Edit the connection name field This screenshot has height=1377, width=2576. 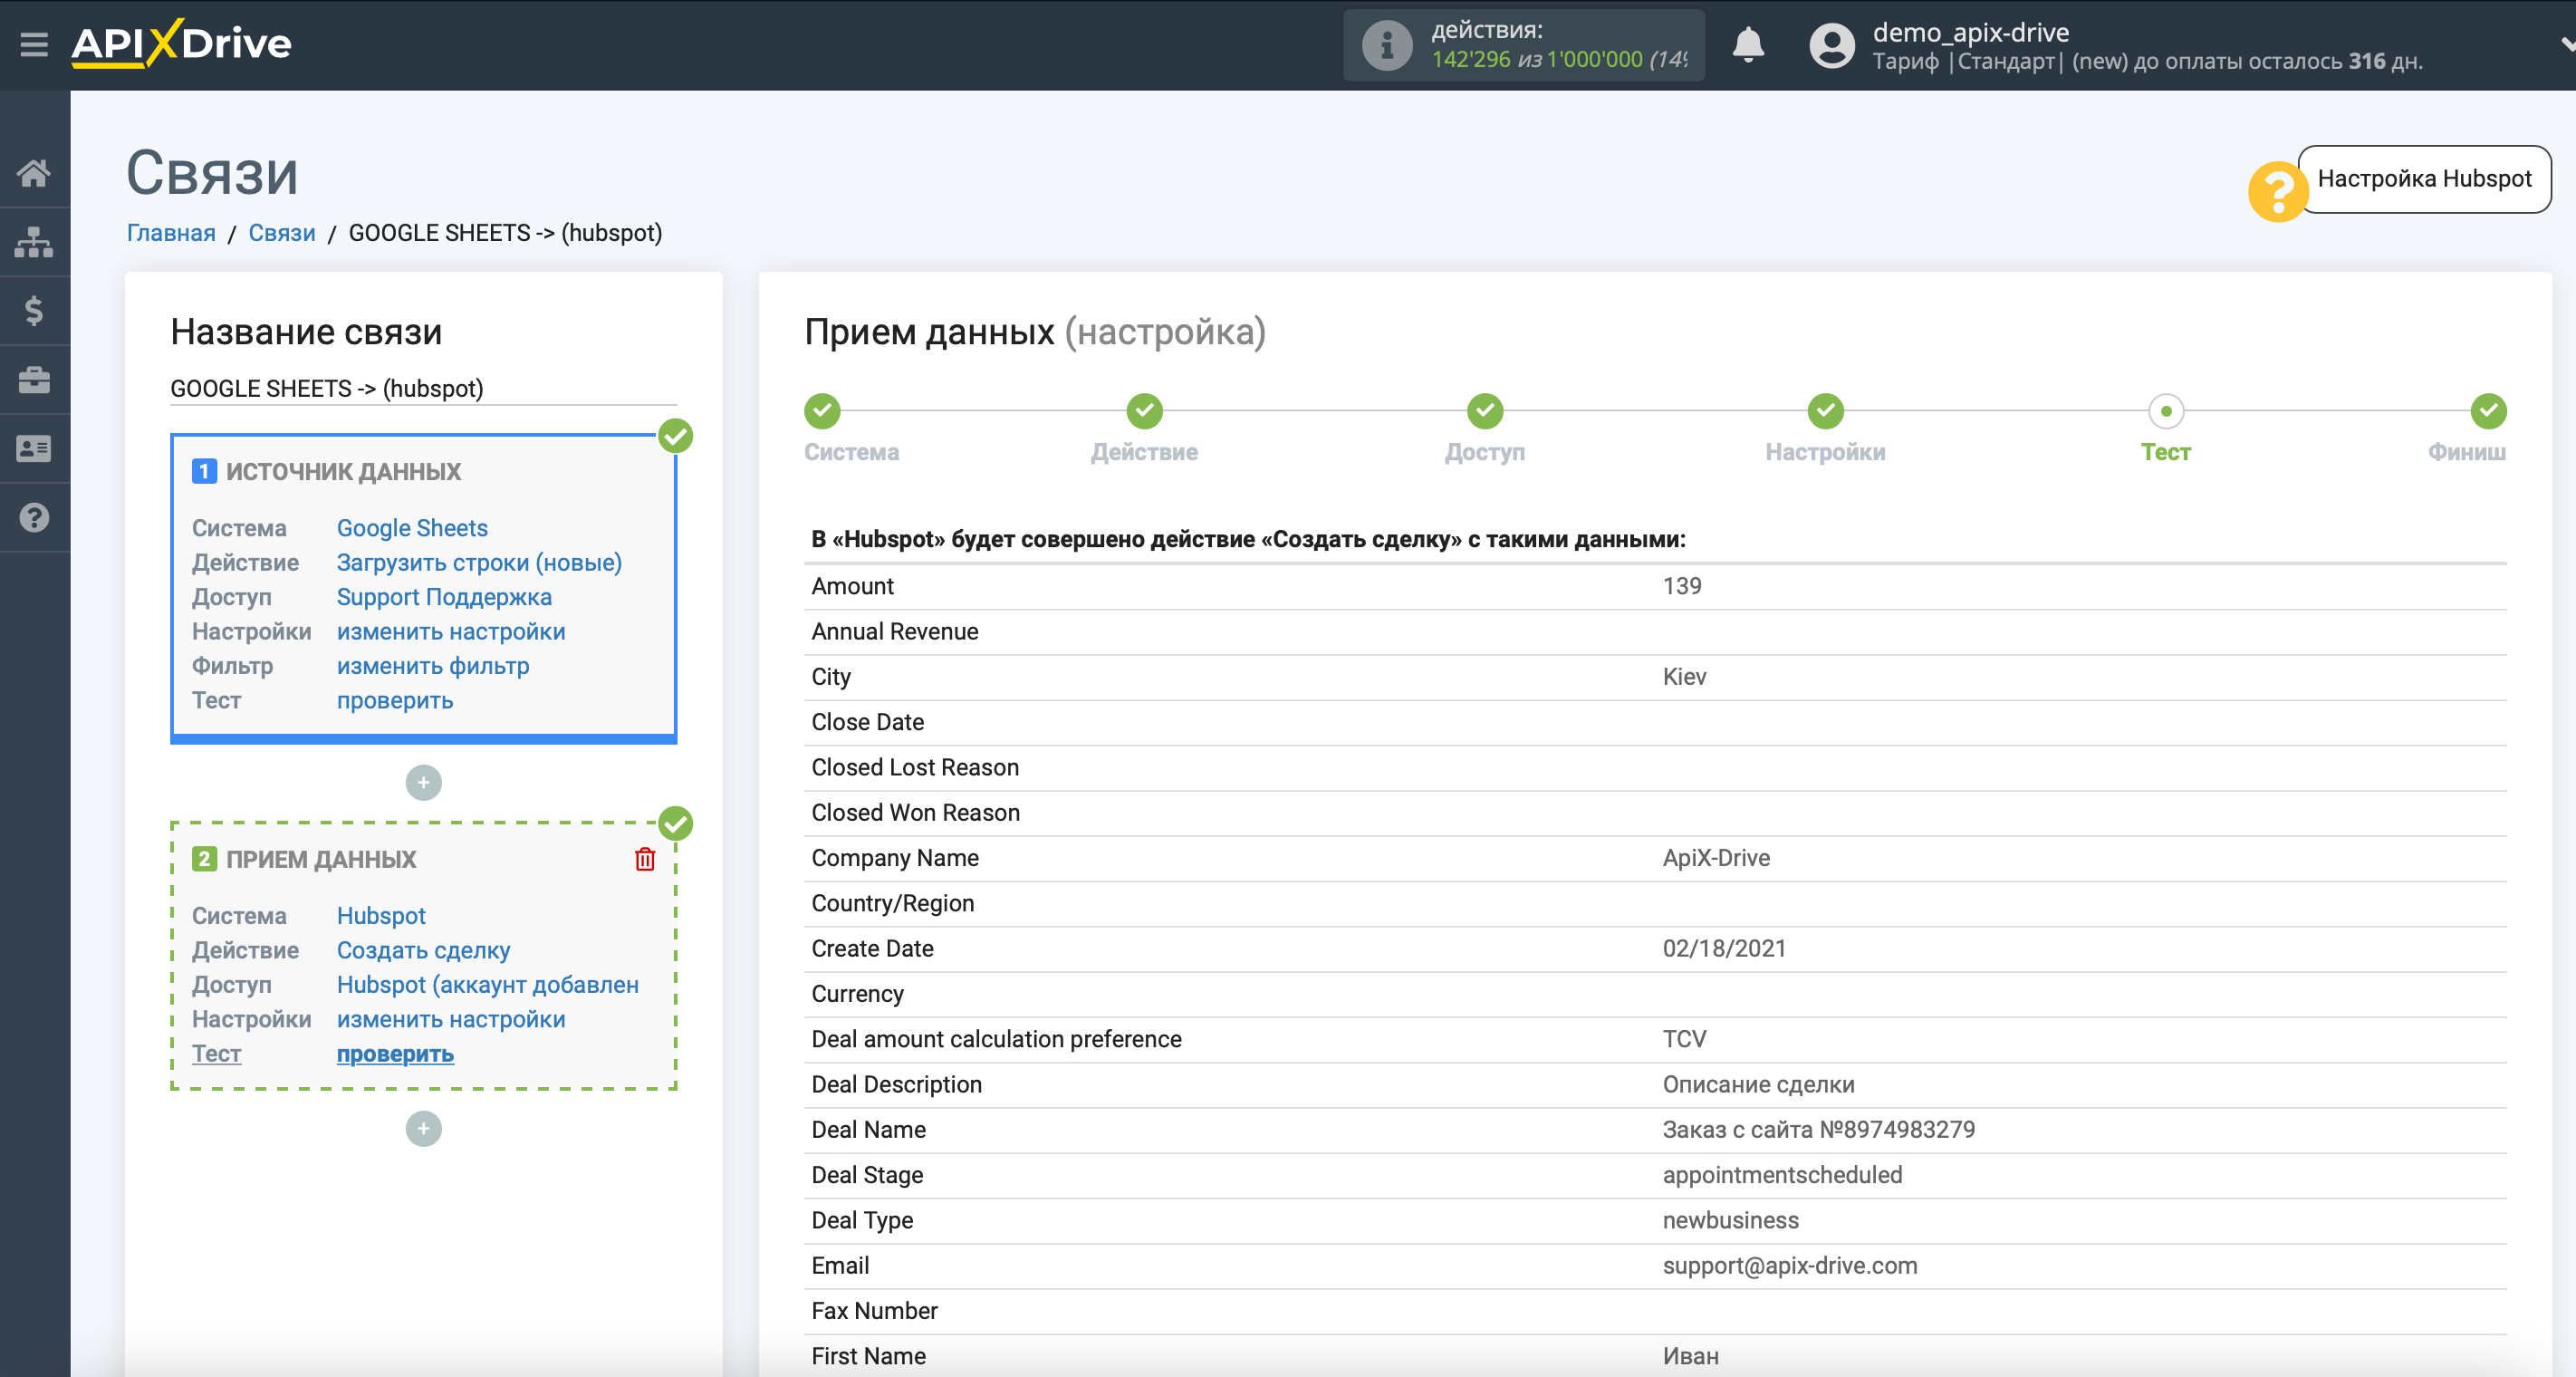coord(423,388)
